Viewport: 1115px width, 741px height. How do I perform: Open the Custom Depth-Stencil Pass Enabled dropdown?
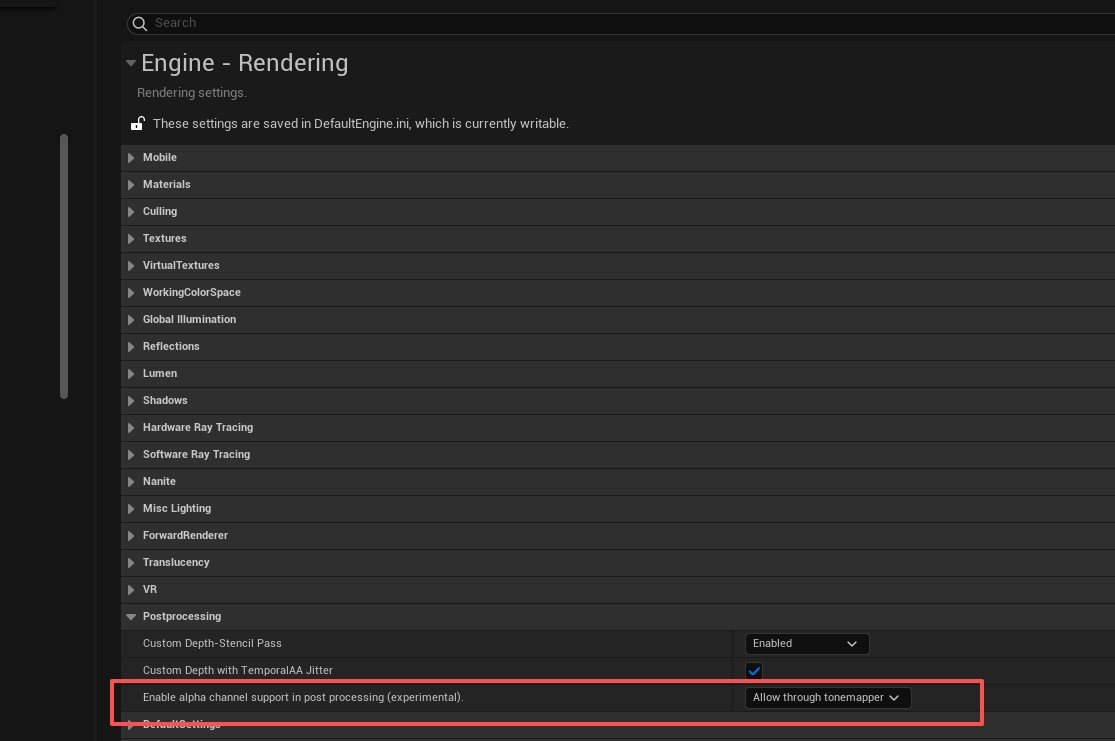[x=806, y=644]
